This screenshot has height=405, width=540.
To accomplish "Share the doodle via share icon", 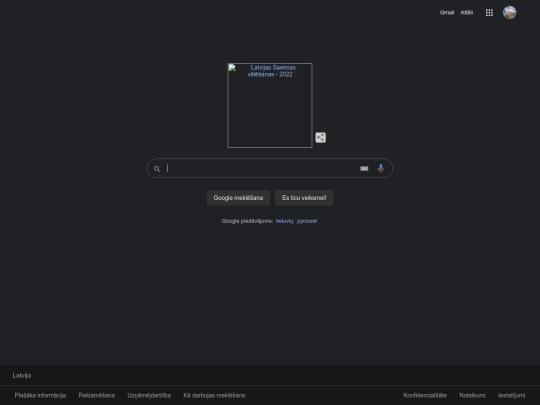I will coord(321,137).
